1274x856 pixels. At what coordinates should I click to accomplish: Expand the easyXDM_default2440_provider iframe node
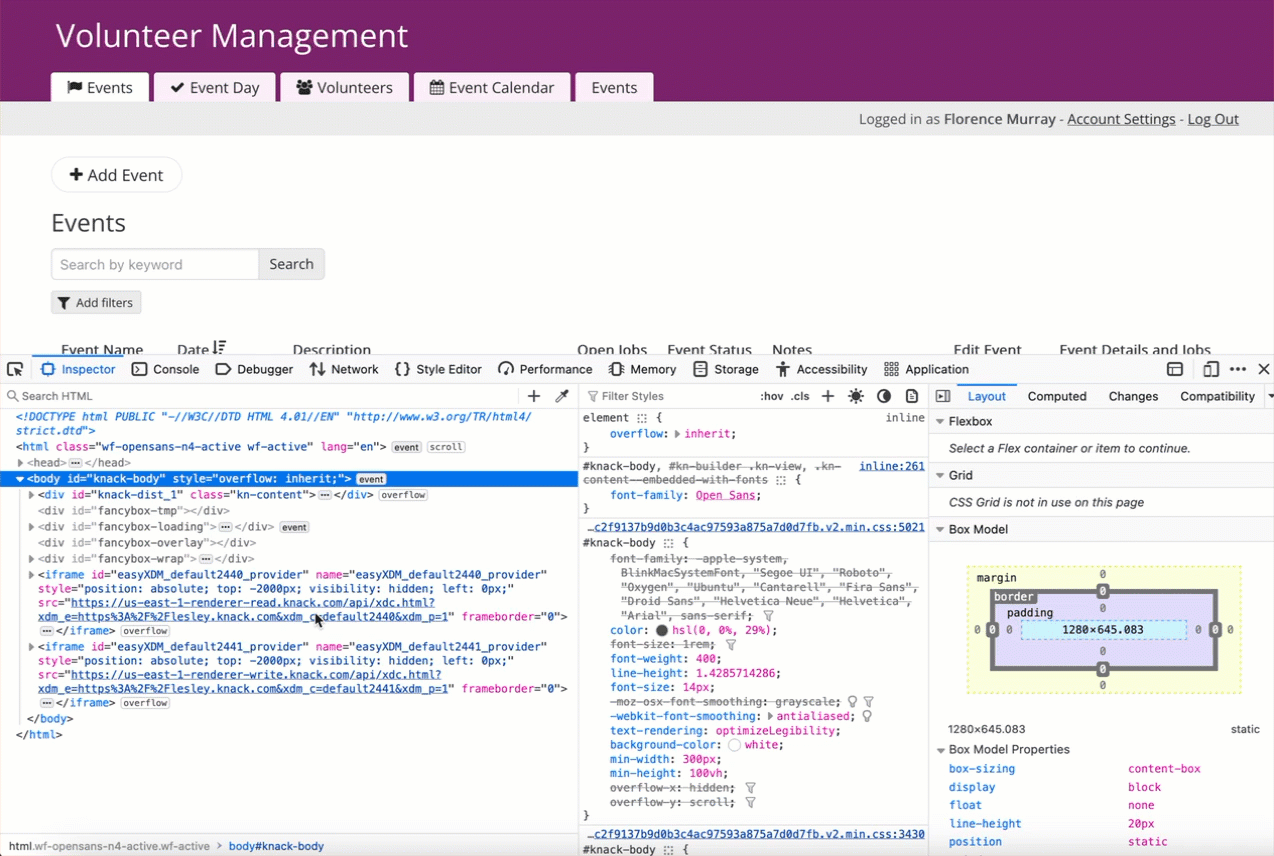coord(30,574)
